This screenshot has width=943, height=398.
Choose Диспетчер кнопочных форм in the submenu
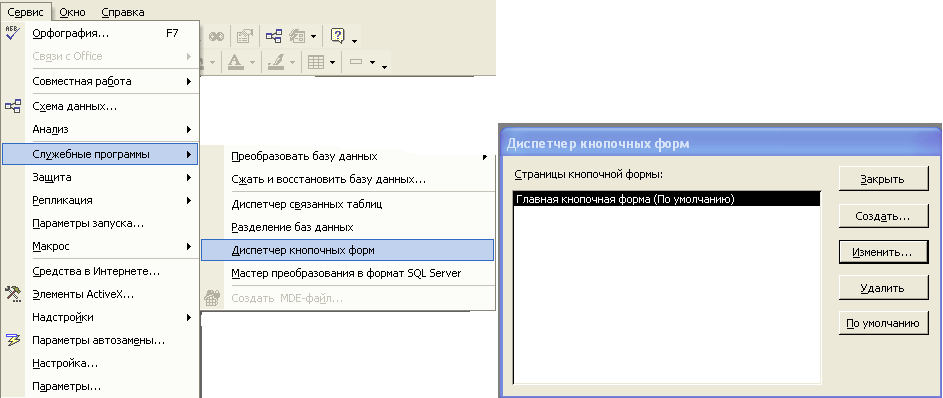tap(347, 250)
